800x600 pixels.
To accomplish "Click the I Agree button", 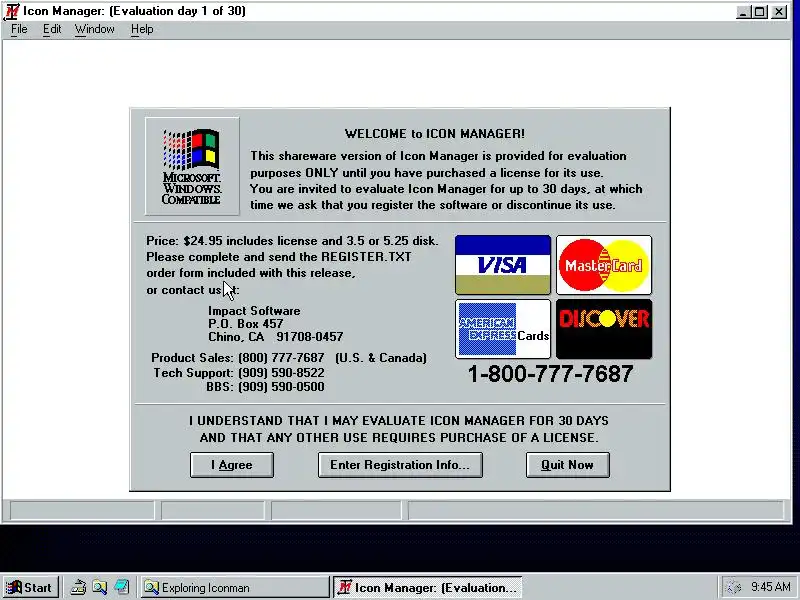I will tap(232, 465).
